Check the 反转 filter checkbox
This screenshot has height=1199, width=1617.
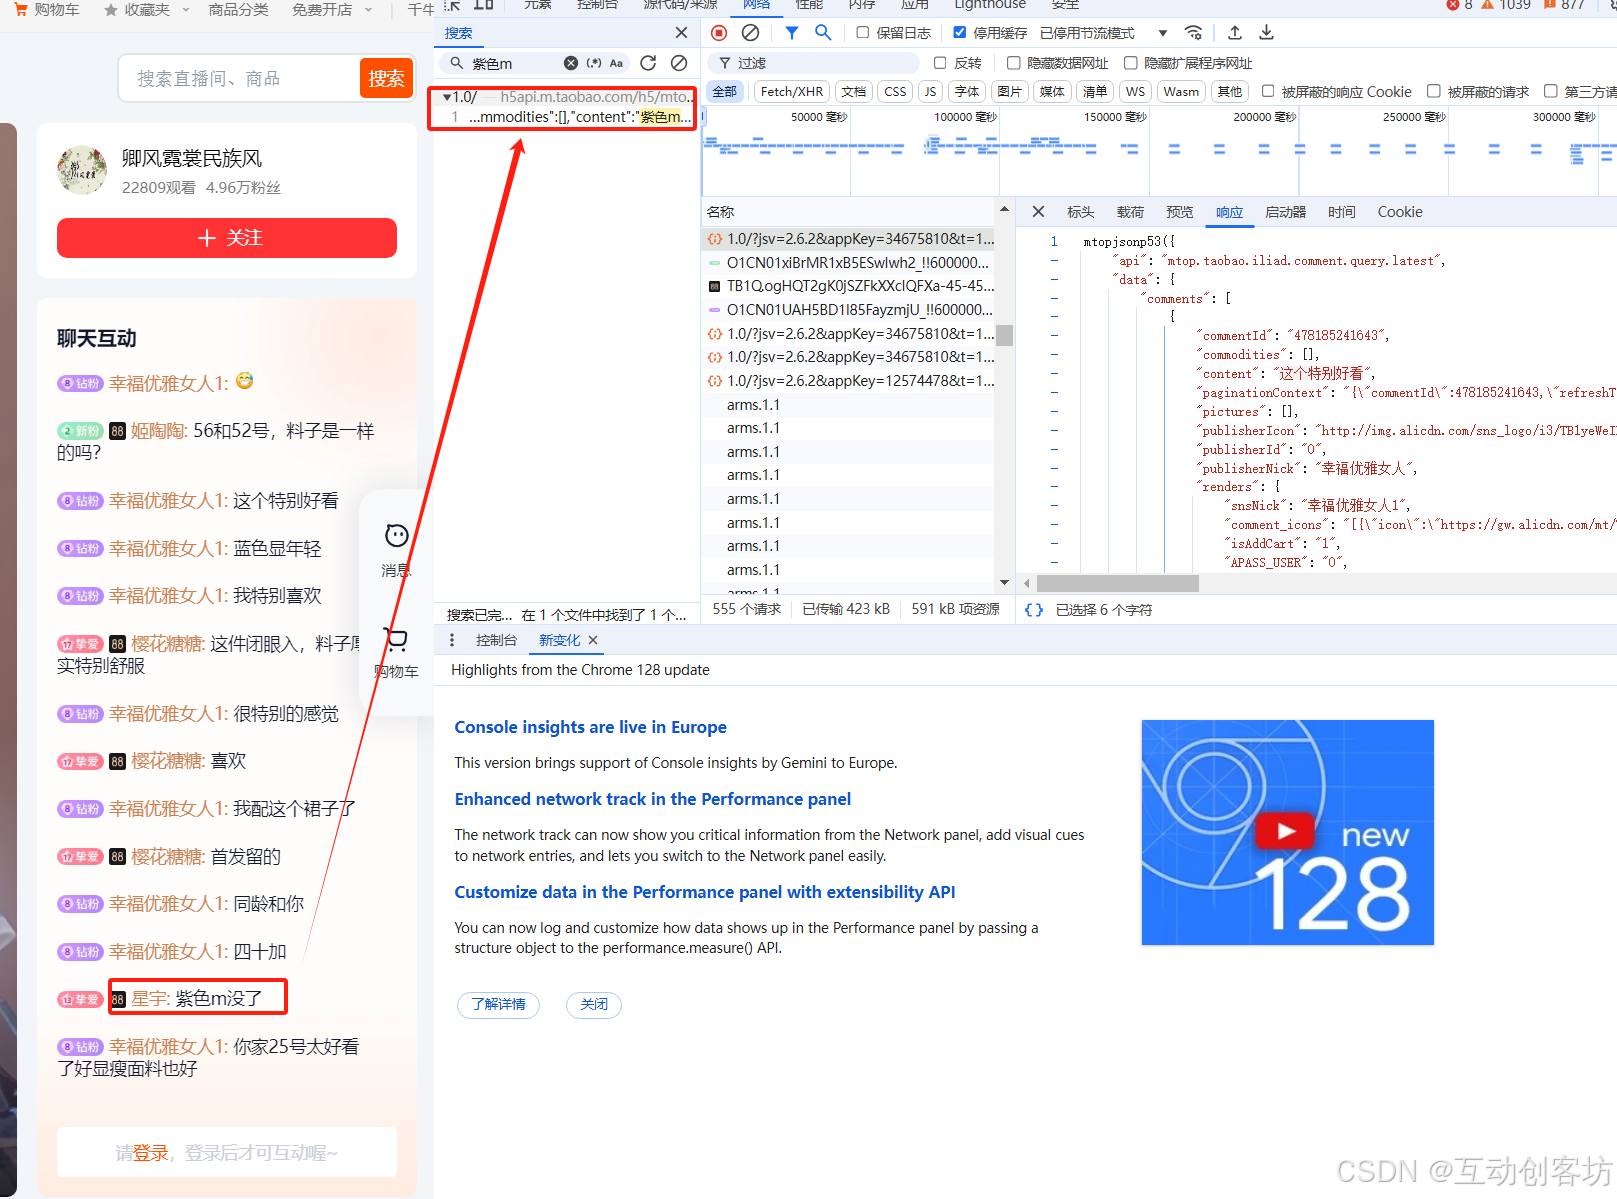(x=940, y=63)
